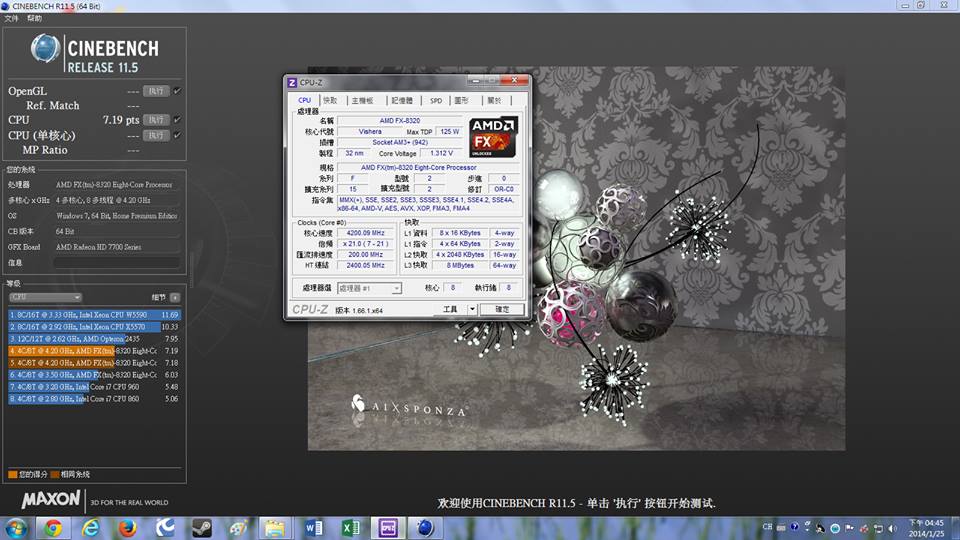
Task: Toggle the CPU test checkbox
Action: pyautogui.click(x=177, y=120)
